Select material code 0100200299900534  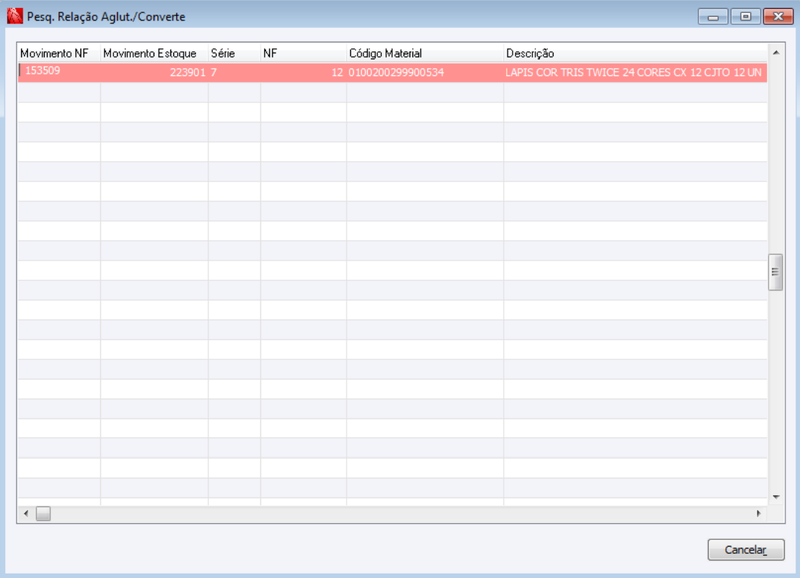point(425,72)
